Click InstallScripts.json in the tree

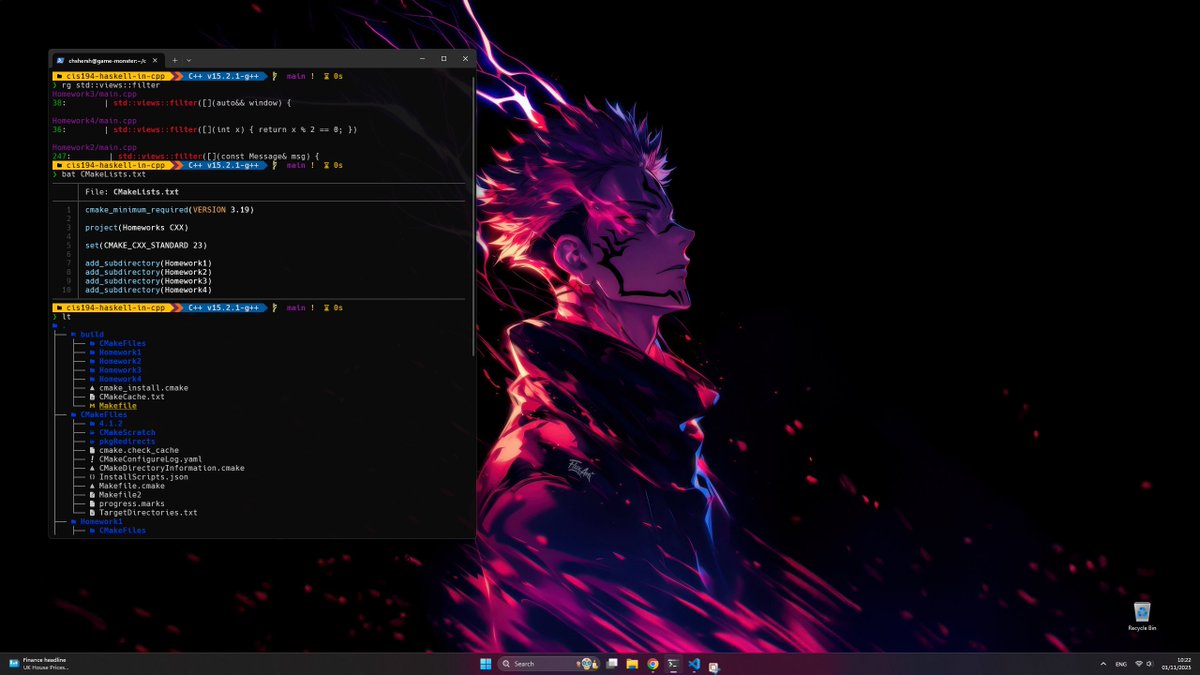click(143, 477)
